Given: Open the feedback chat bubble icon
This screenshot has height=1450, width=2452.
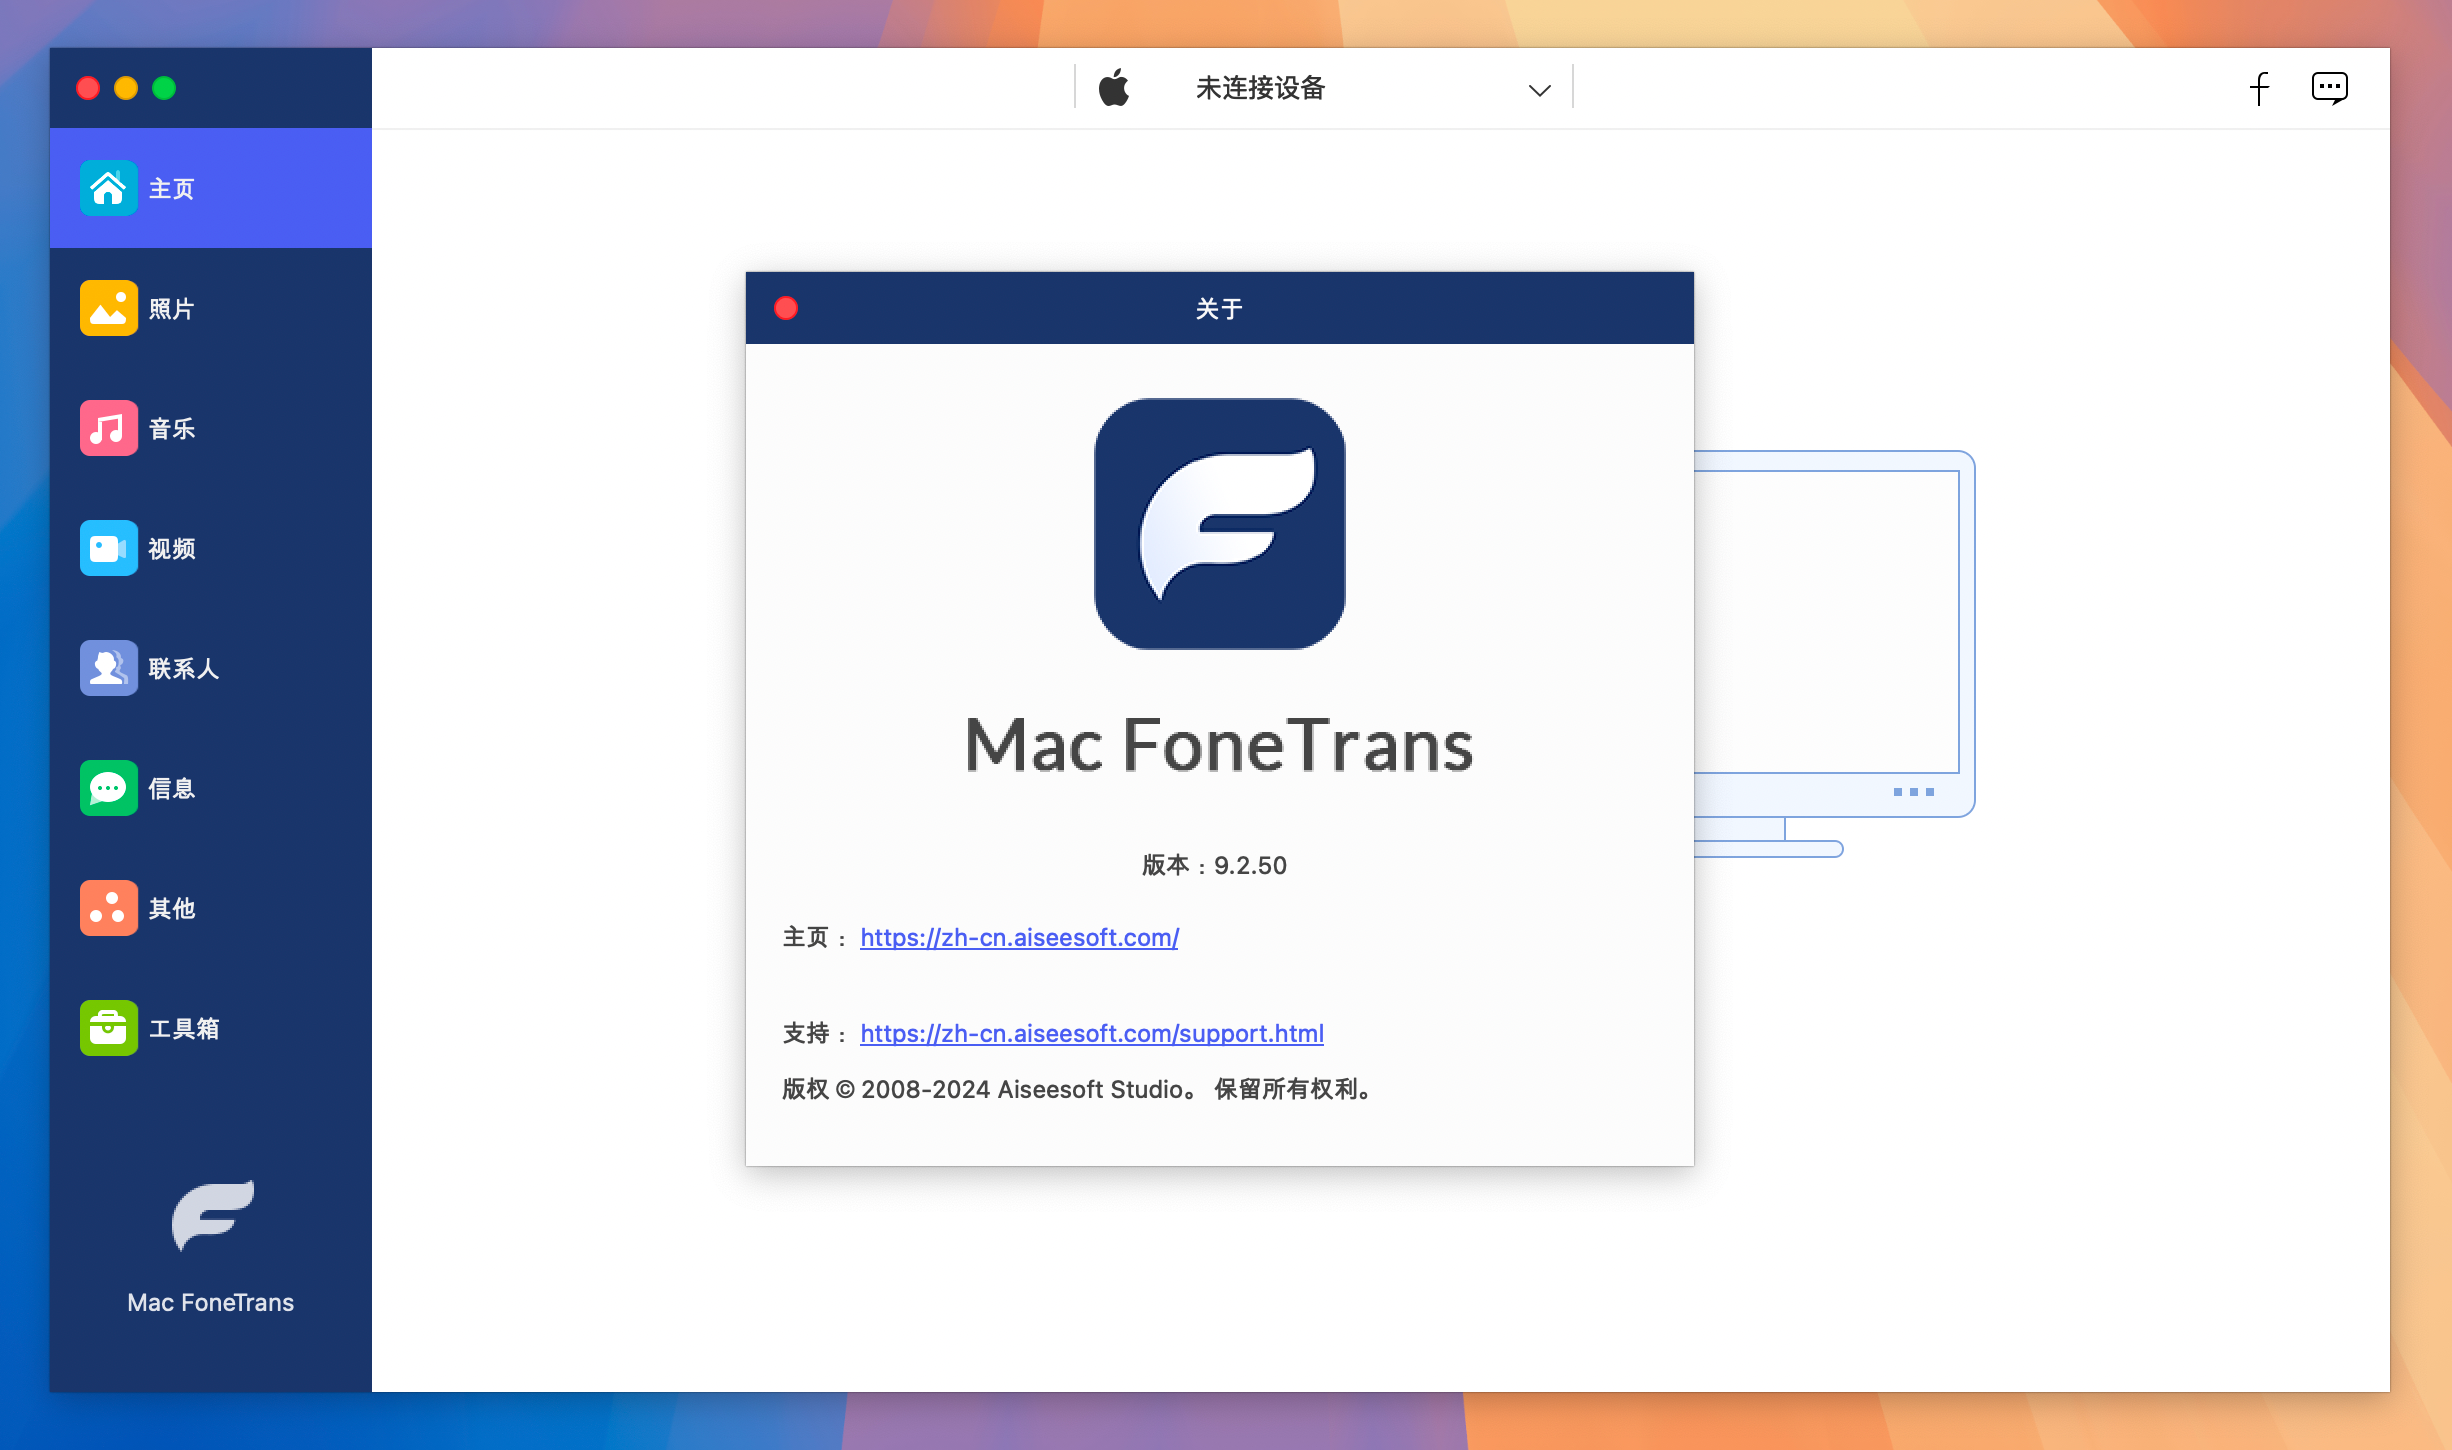Looking at the screenshot, I should pos(2330,88).
